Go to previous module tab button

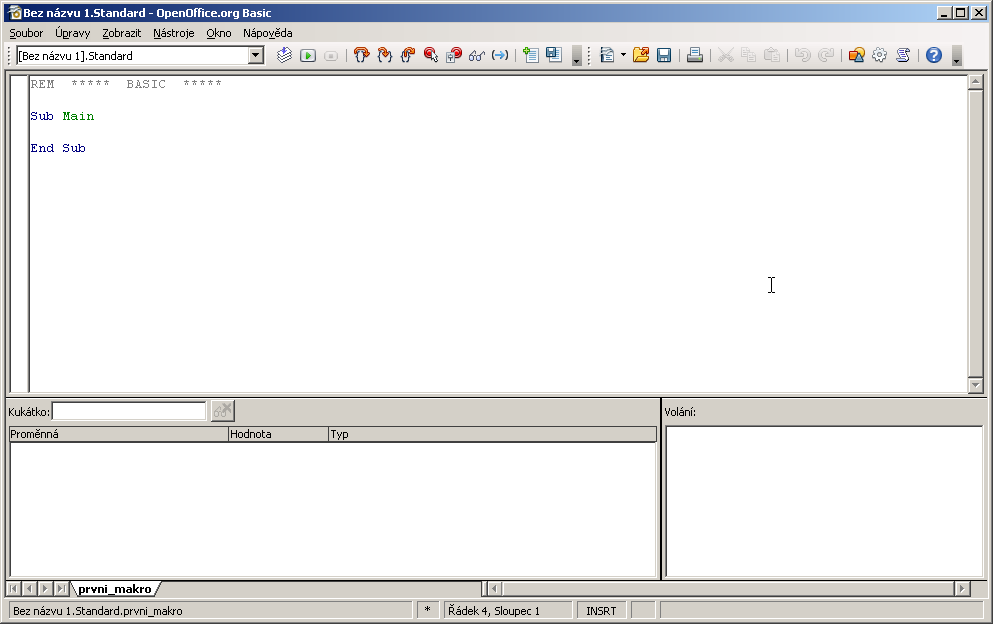tap(29, 589)
